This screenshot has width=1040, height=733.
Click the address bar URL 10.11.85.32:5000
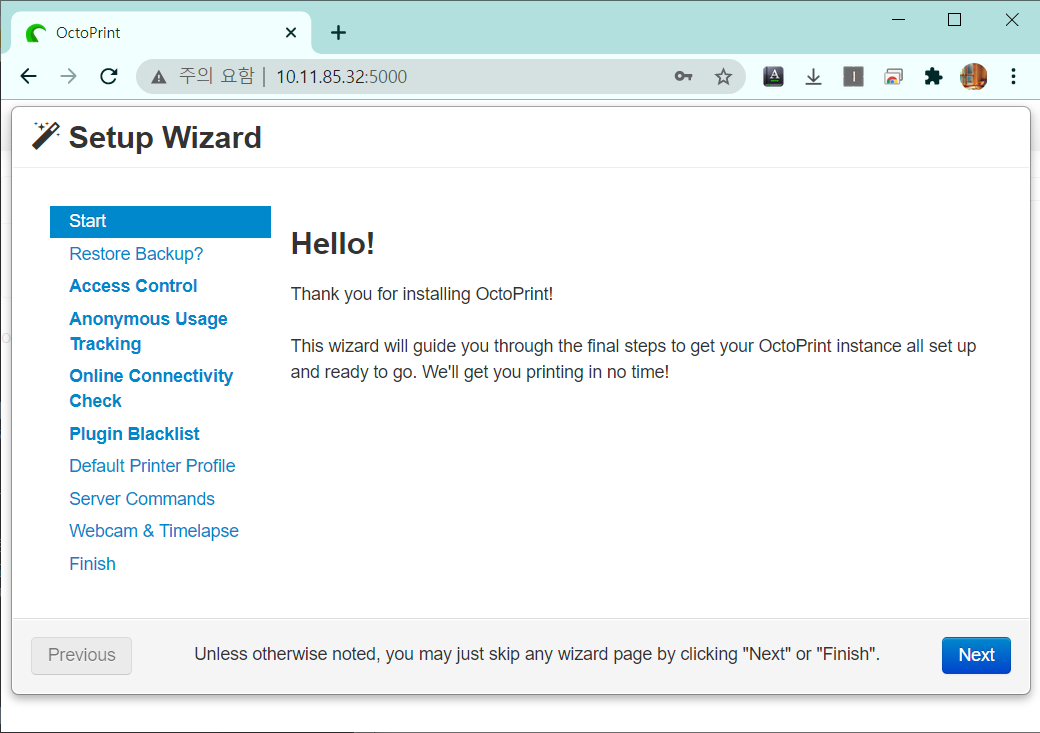click(x=342, y=77)
